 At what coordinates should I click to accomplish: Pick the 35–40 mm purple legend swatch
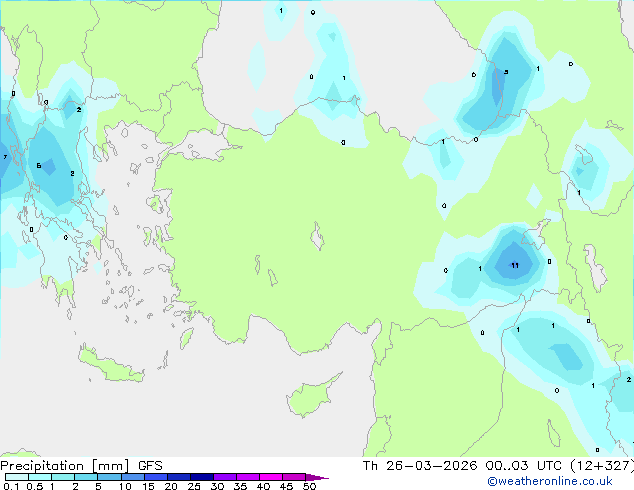[248, 477]
